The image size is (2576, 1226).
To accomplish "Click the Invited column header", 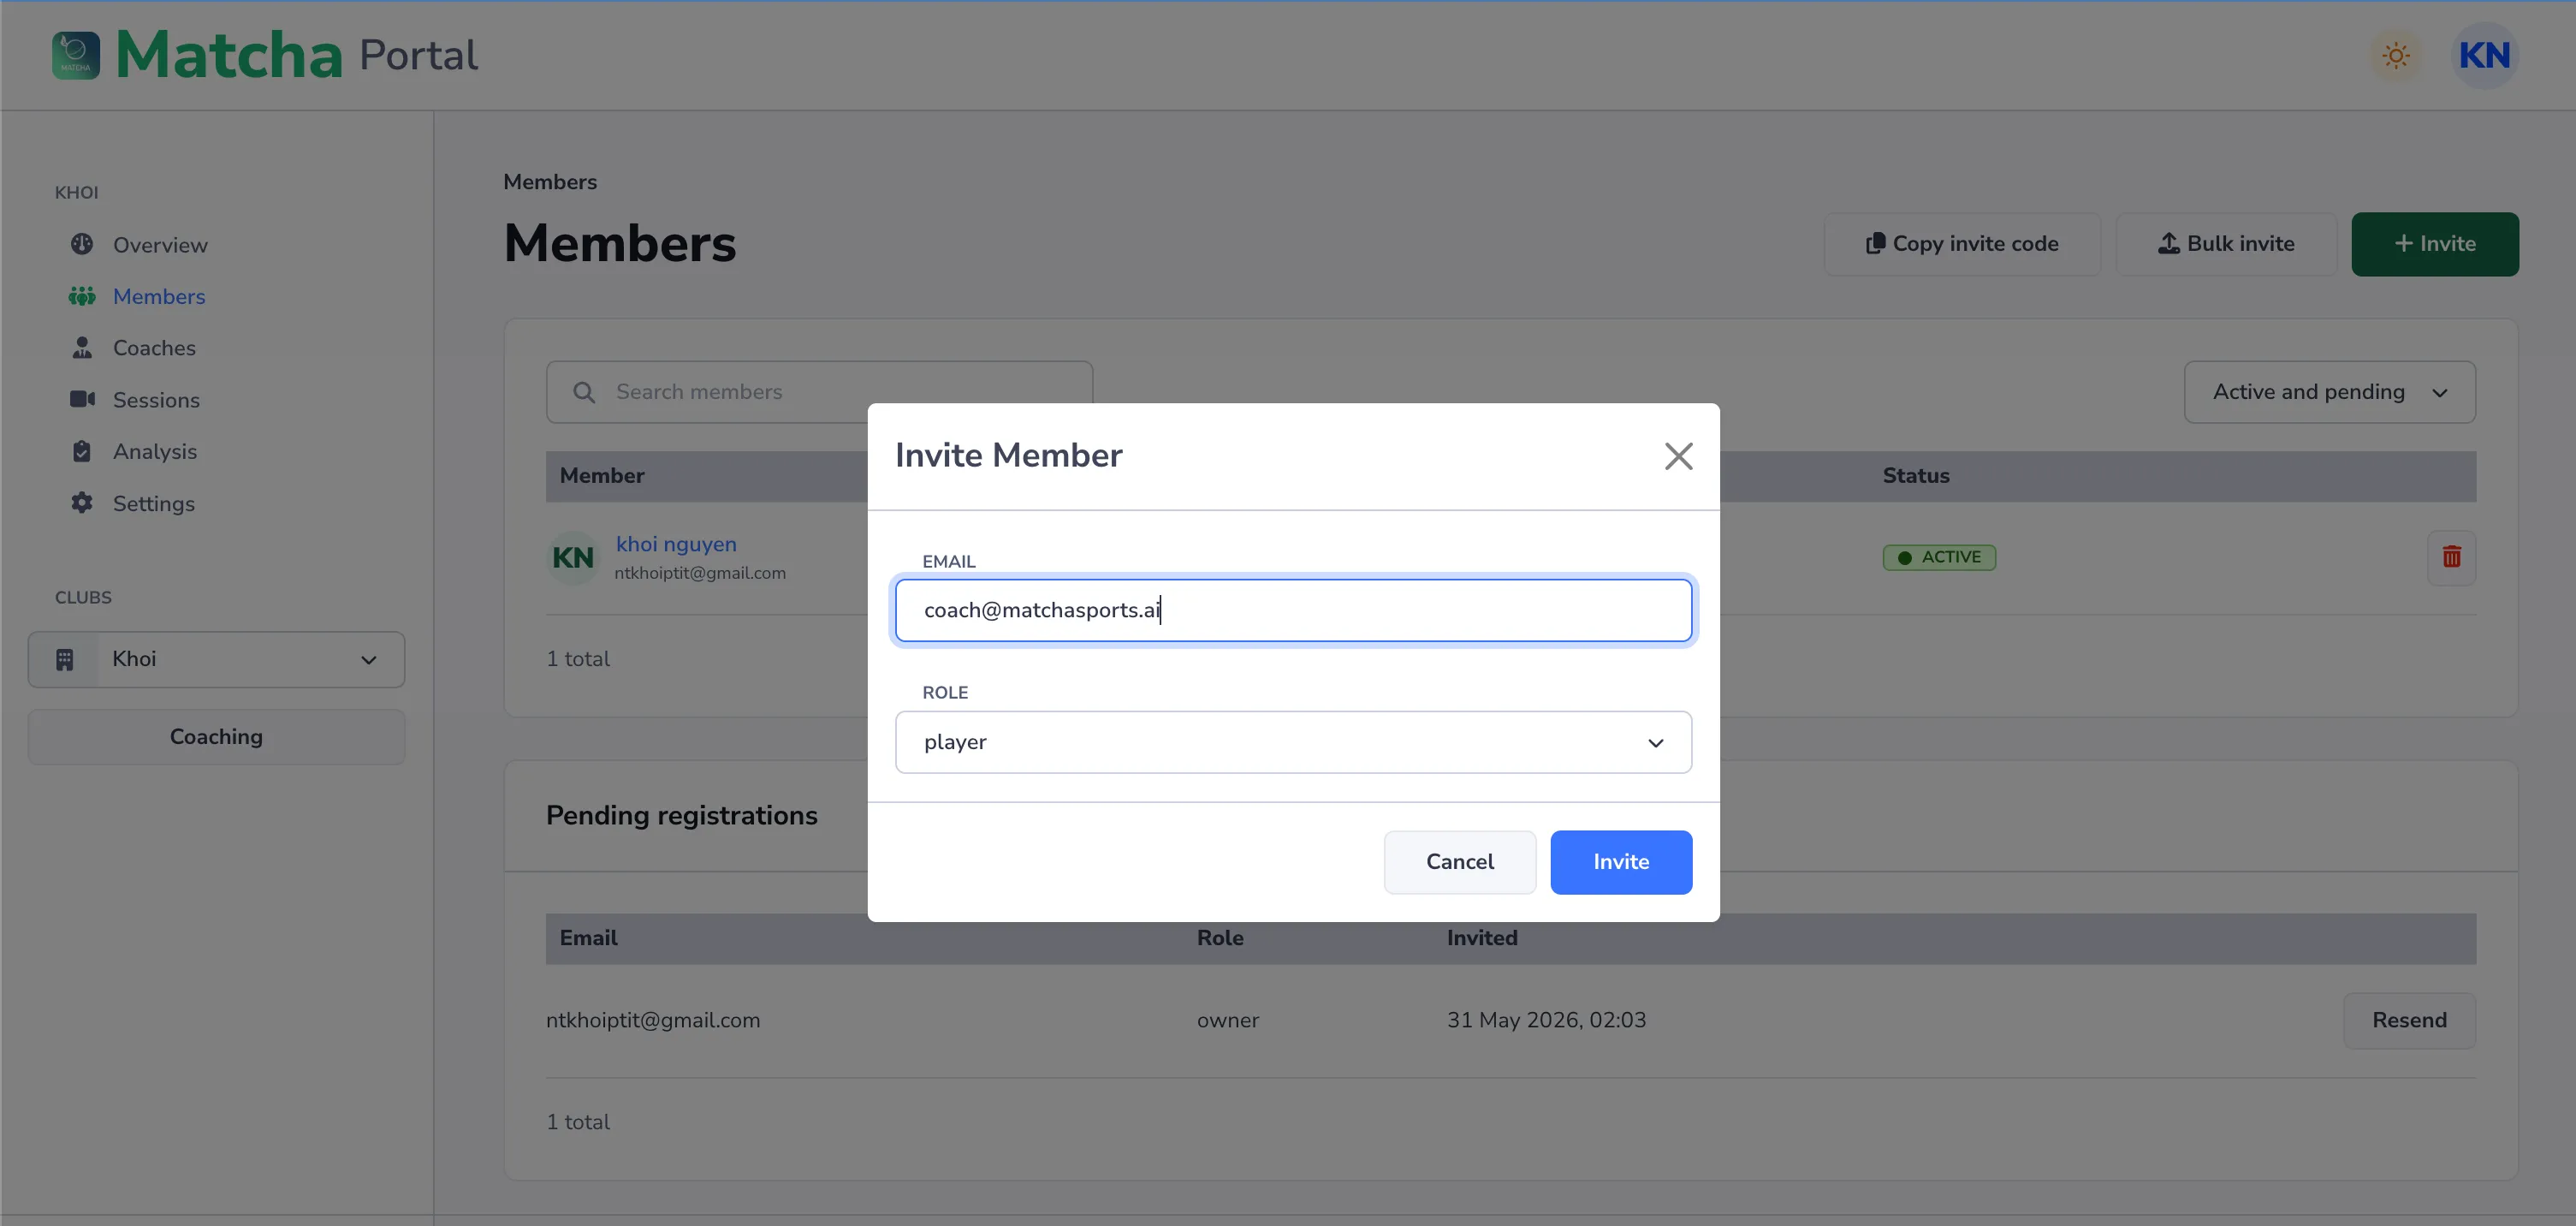I will coord(1482,939).
